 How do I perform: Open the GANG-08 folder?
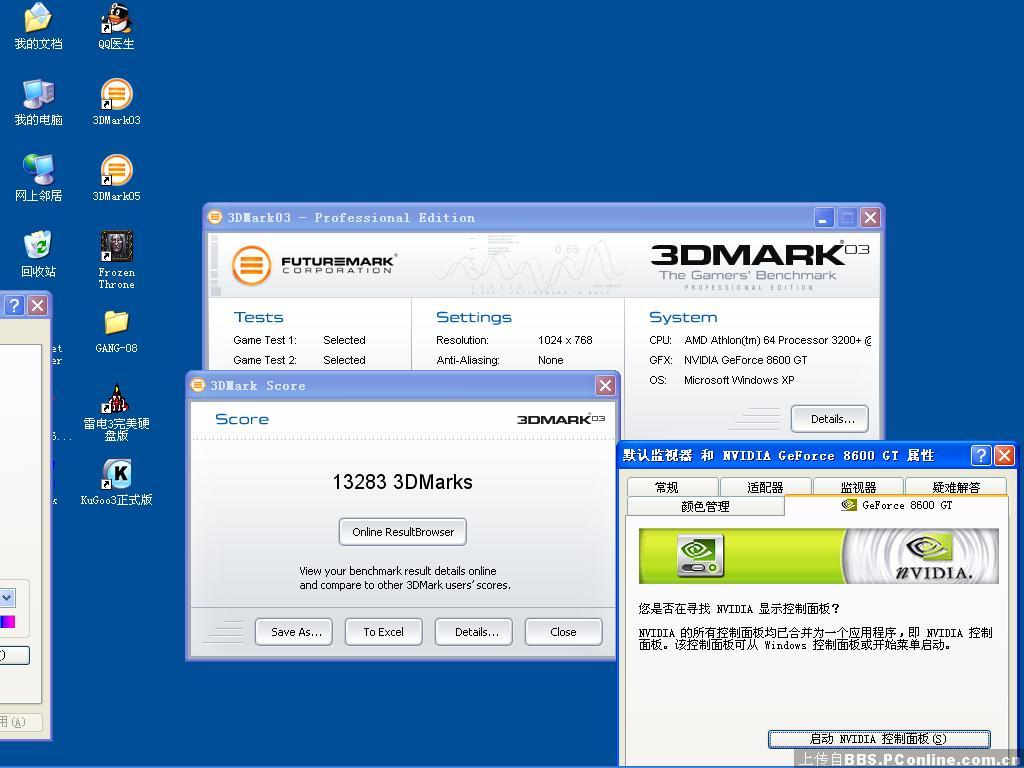click(x=116, y=331)
